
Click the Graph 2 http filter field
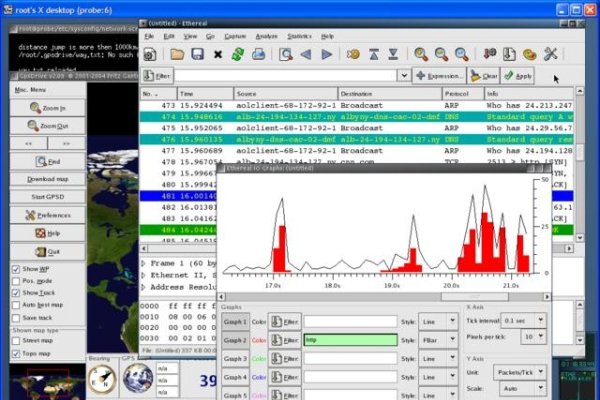pyautogui.click(x=350, y=340)
